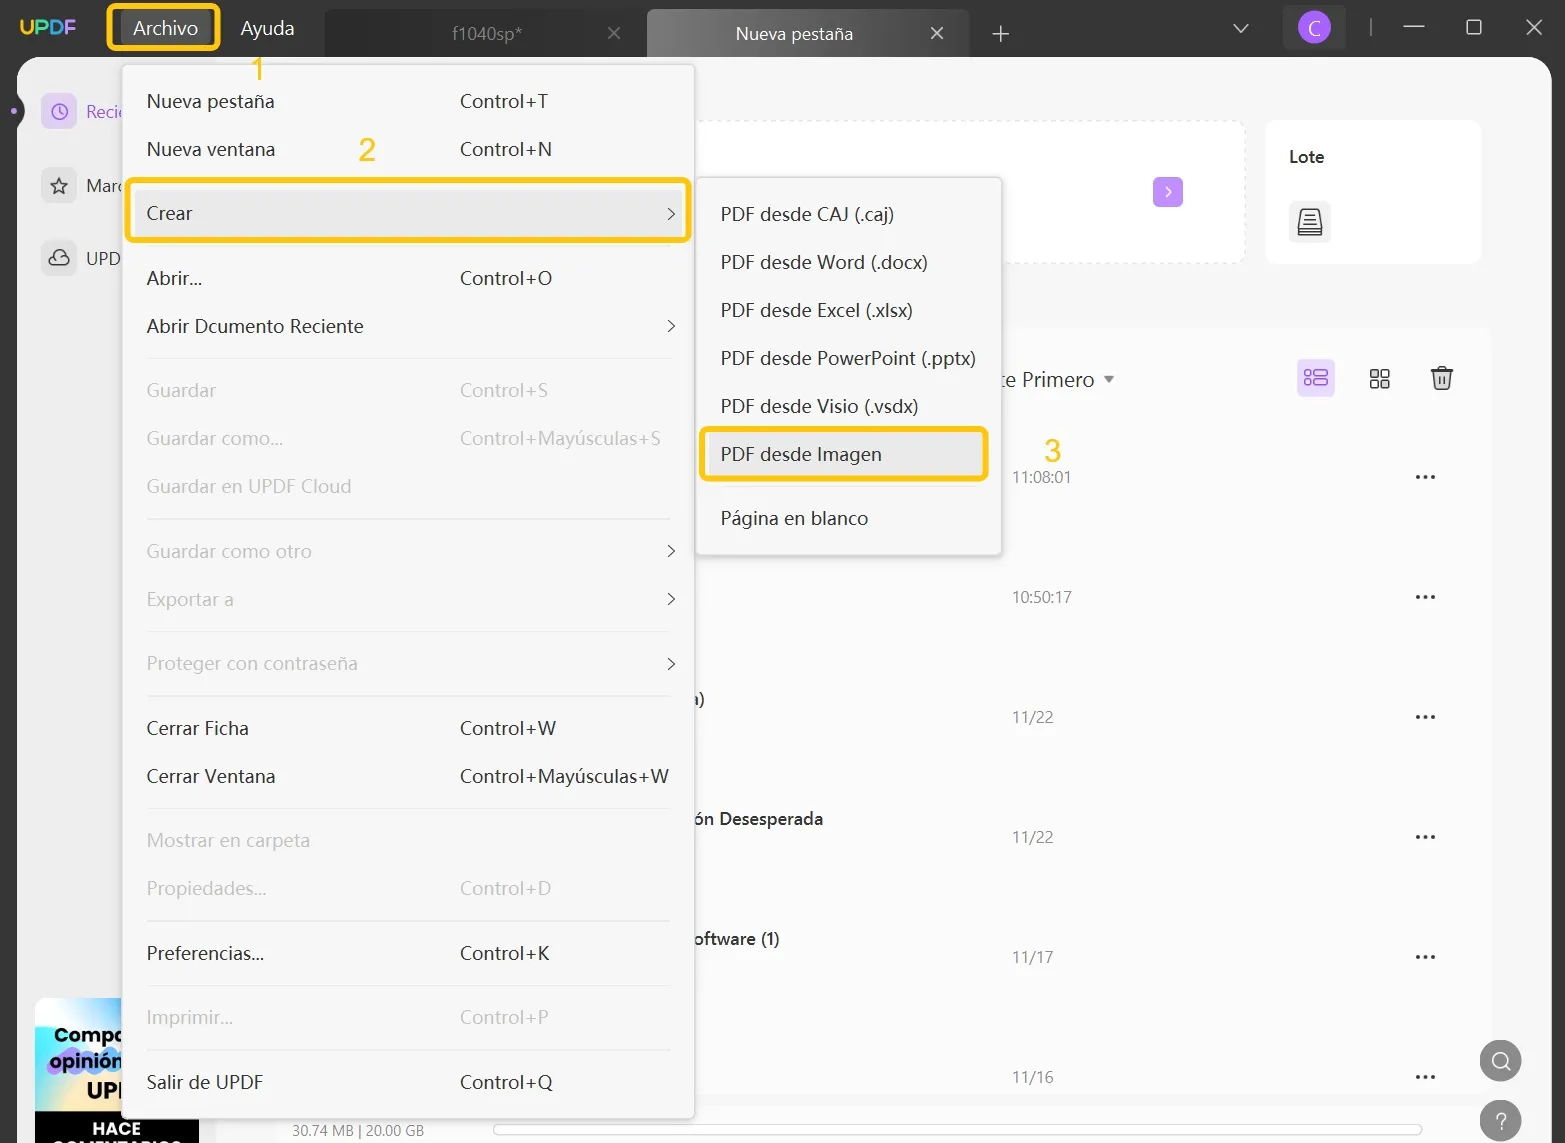1565x1143 pixels.
Task: Open more options for first 11/22 file
Action: 1425,717
